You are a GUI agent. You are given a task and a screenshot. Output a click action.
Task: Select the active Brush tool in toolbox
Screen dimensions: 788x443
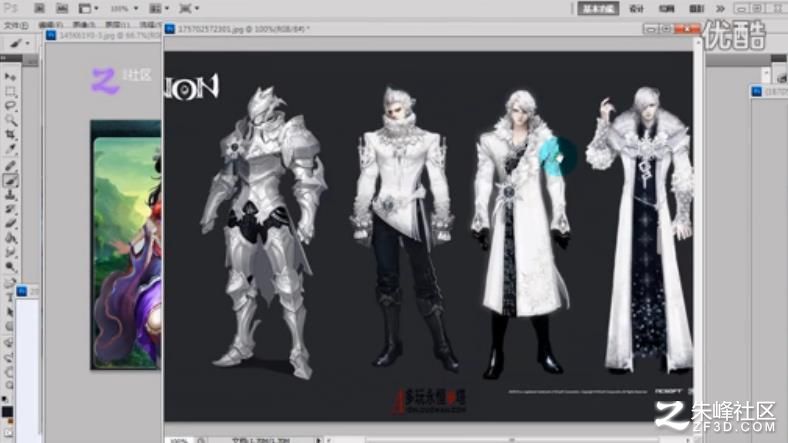point(10,180)
